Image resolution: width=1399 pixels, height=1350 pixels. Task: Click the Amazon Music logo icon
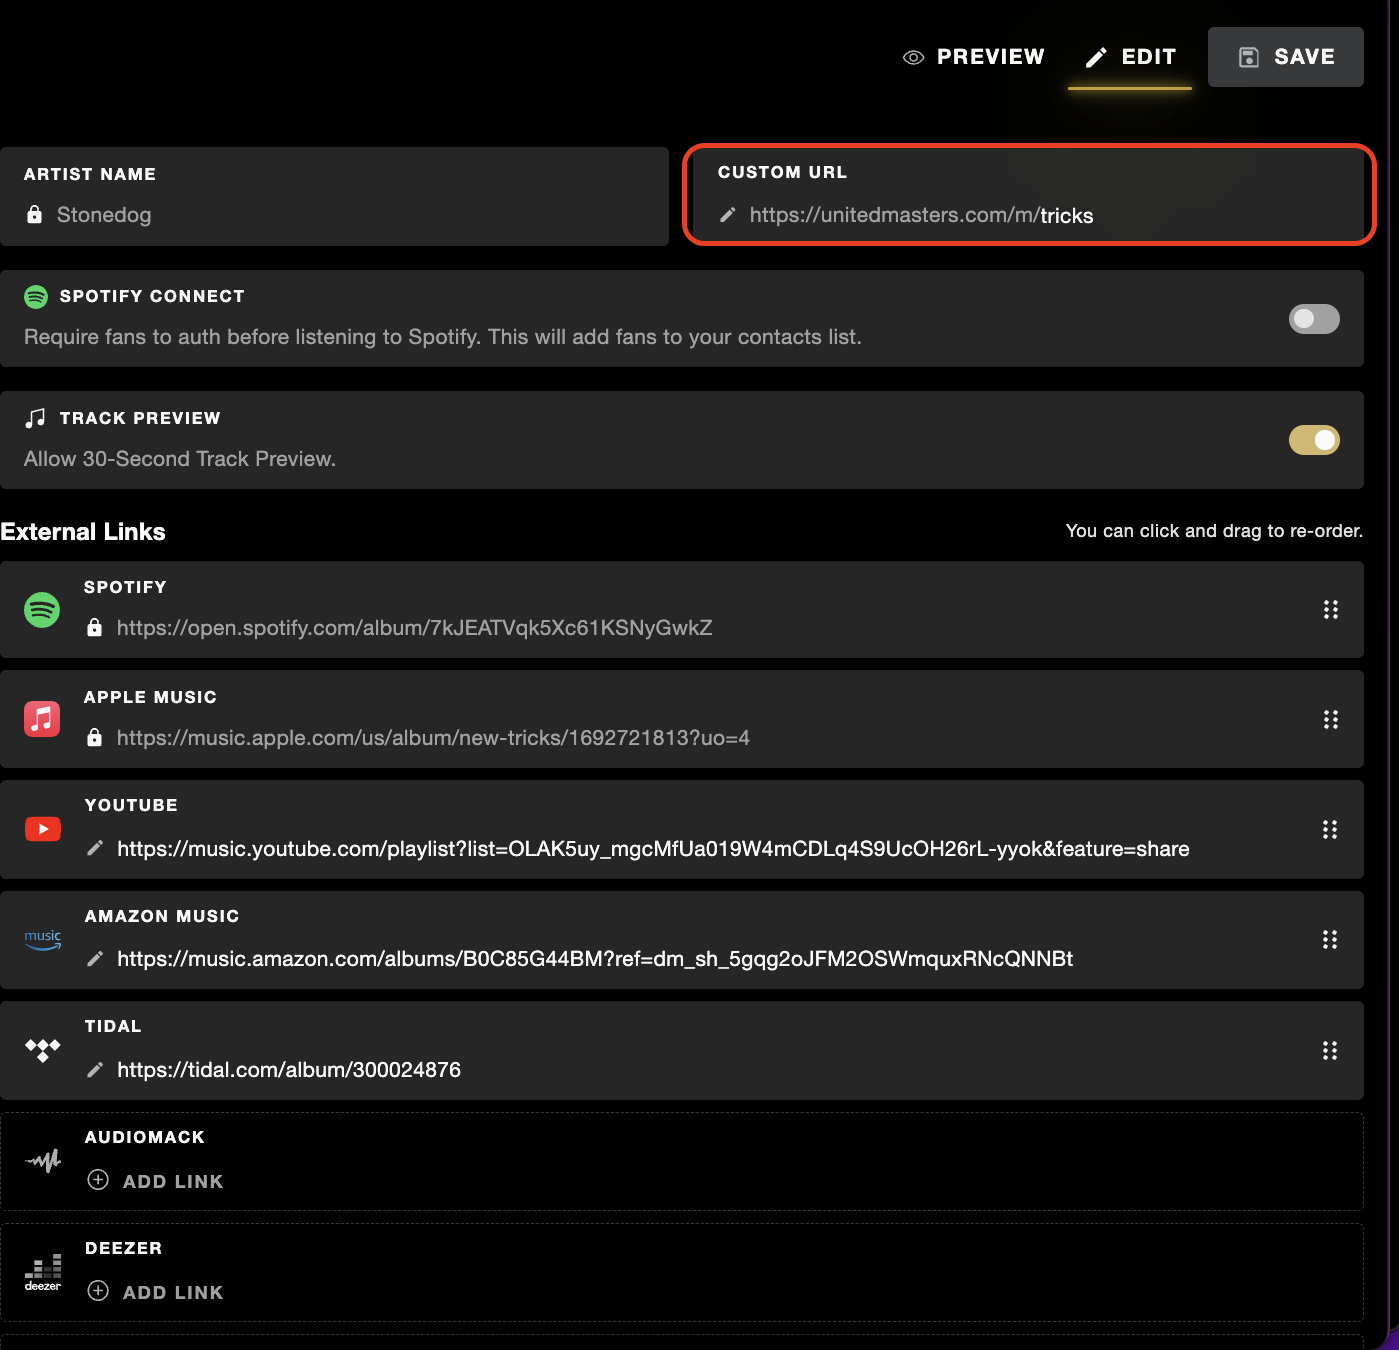[x=43, y=940]
